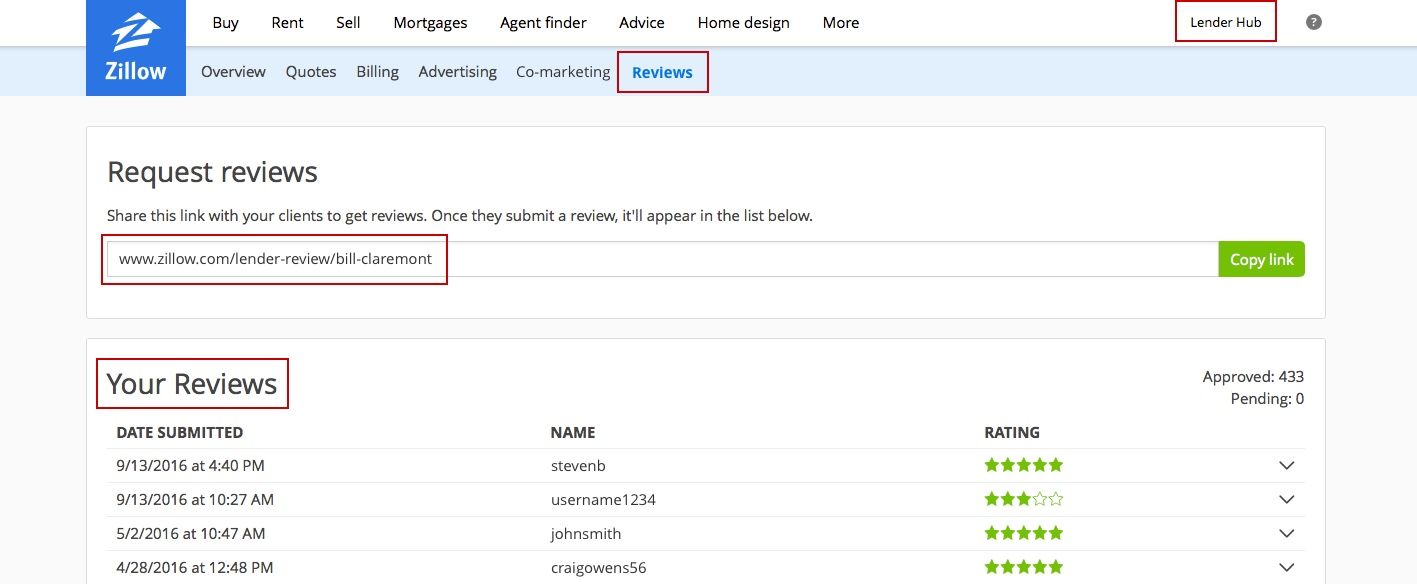Viewport: 1417px width, 584px height.
Task: Open the help question mark icon
Action: (x=1314, y=22)
